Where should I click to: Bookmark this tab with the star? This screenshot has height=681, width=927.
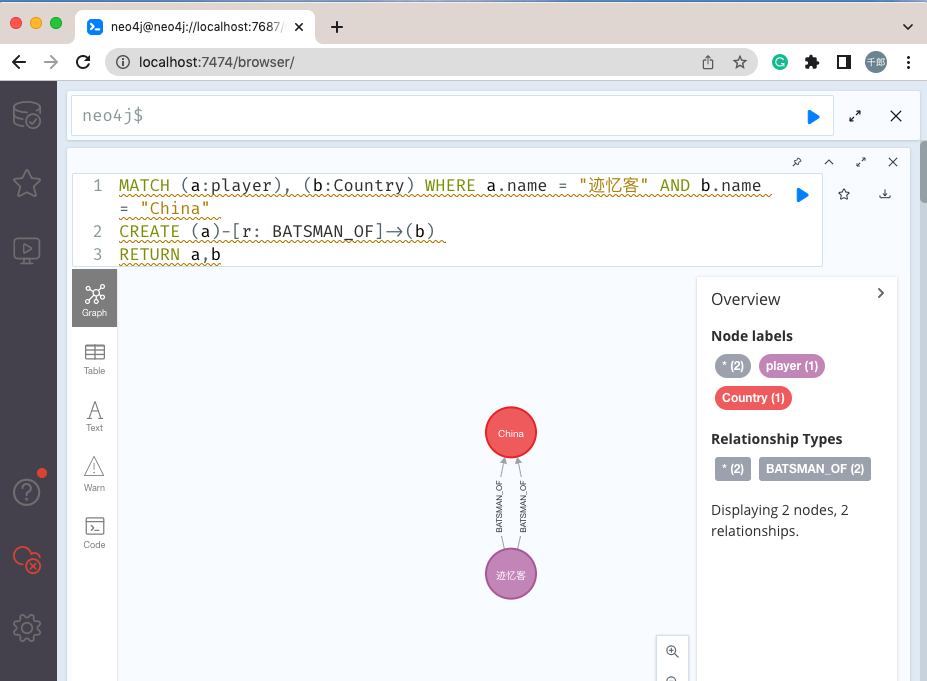740,62
